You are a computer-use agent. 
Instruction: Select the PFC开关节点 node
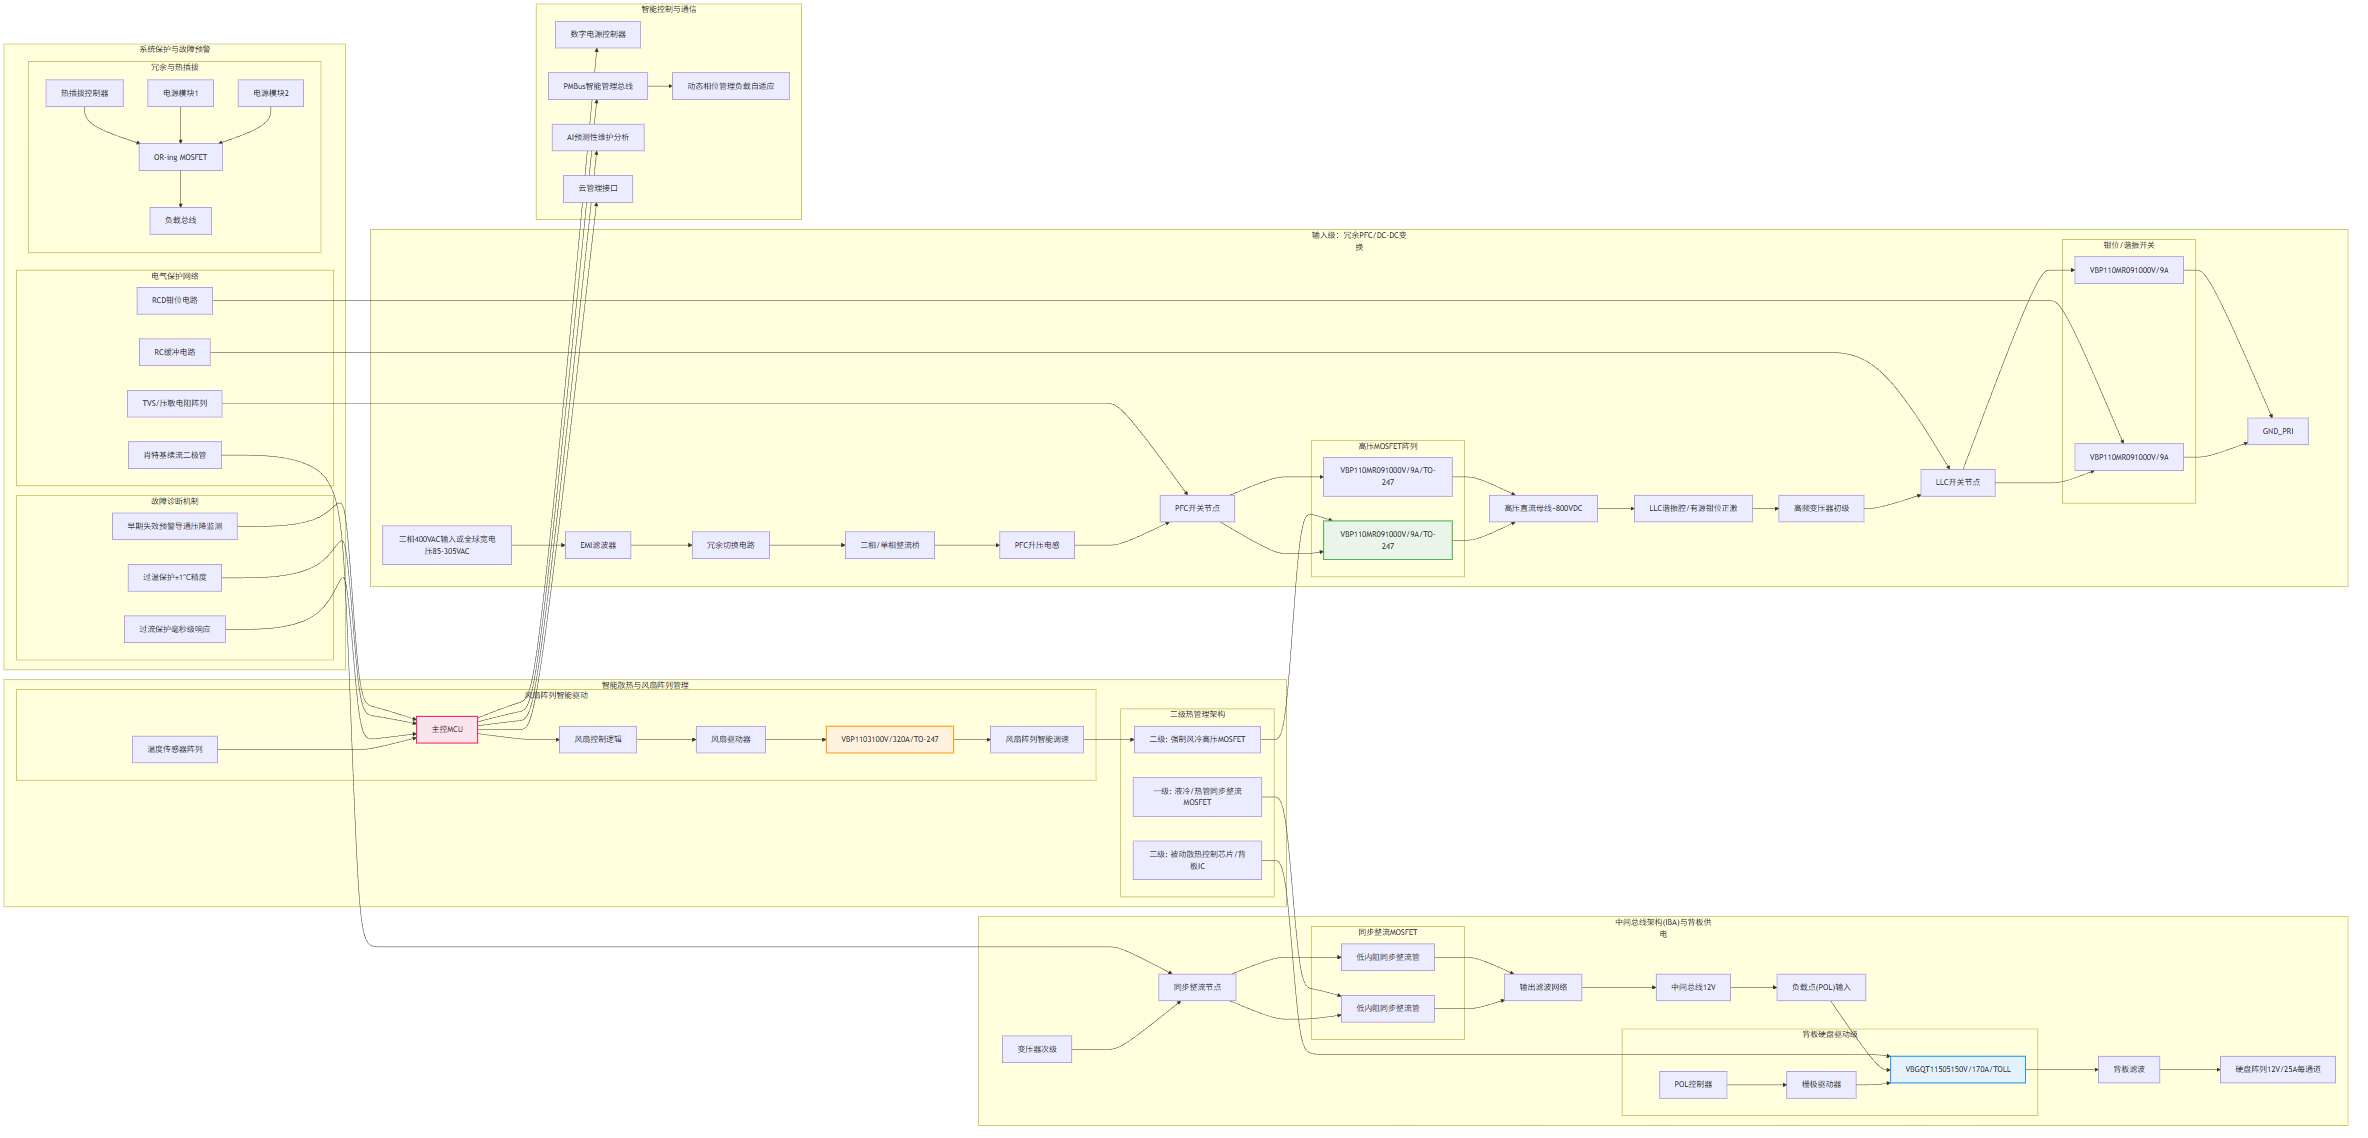(x=1197, y=508)
